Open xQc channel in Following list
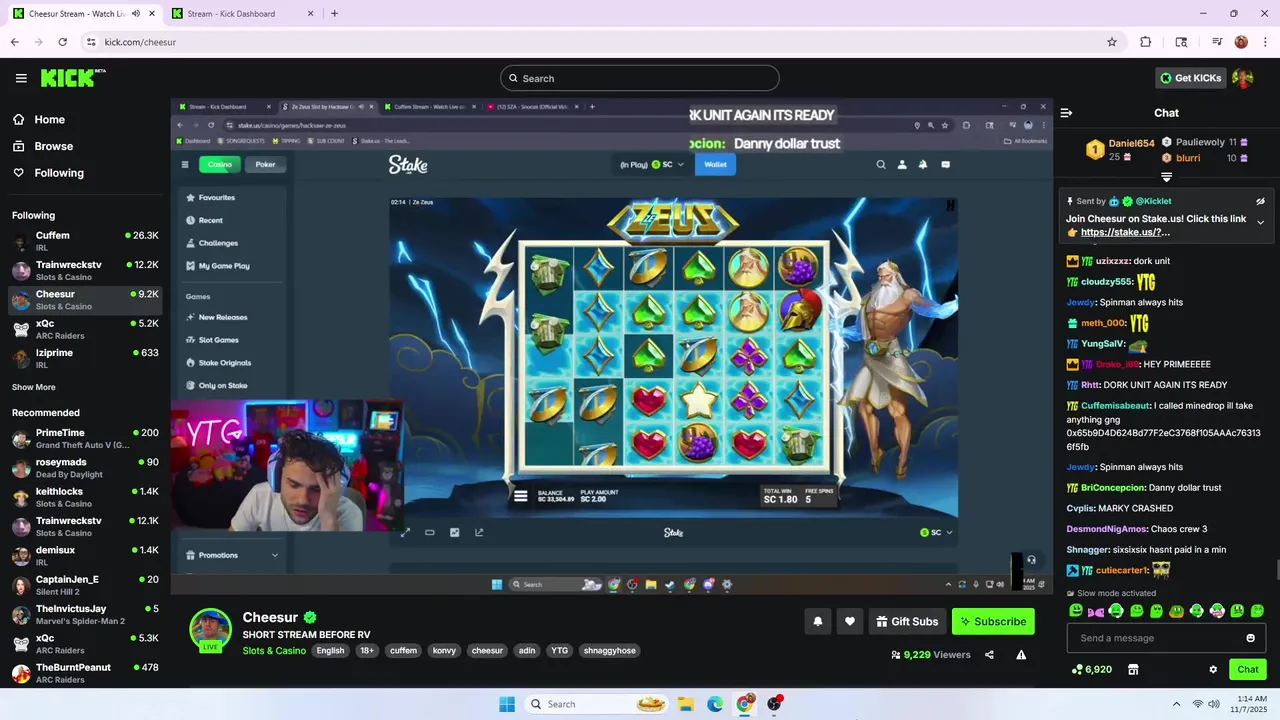The height and width of the screenshot is (720, 1280). (x=85, y=329)
